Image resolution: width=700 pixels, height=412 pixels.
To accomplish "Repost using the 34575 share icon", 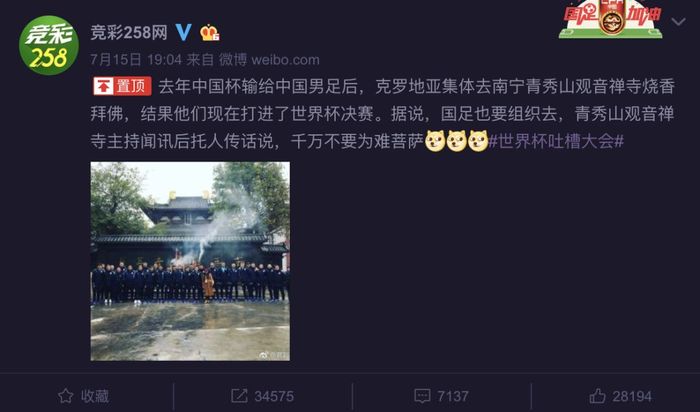I will pos(239,396).
